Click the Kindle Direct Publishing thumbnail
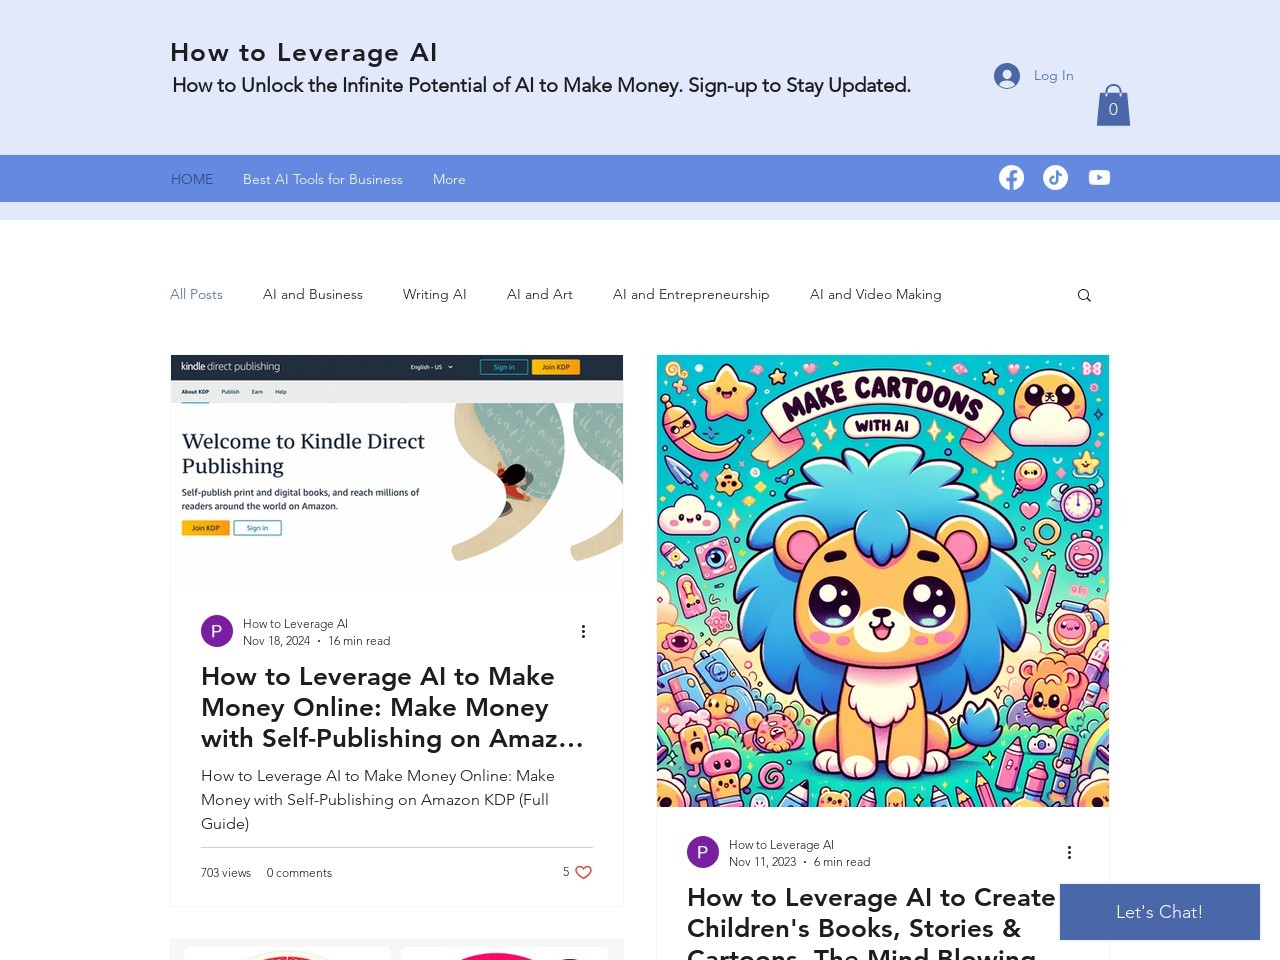This screenshot has height=960, width=1280. (396, 466)
